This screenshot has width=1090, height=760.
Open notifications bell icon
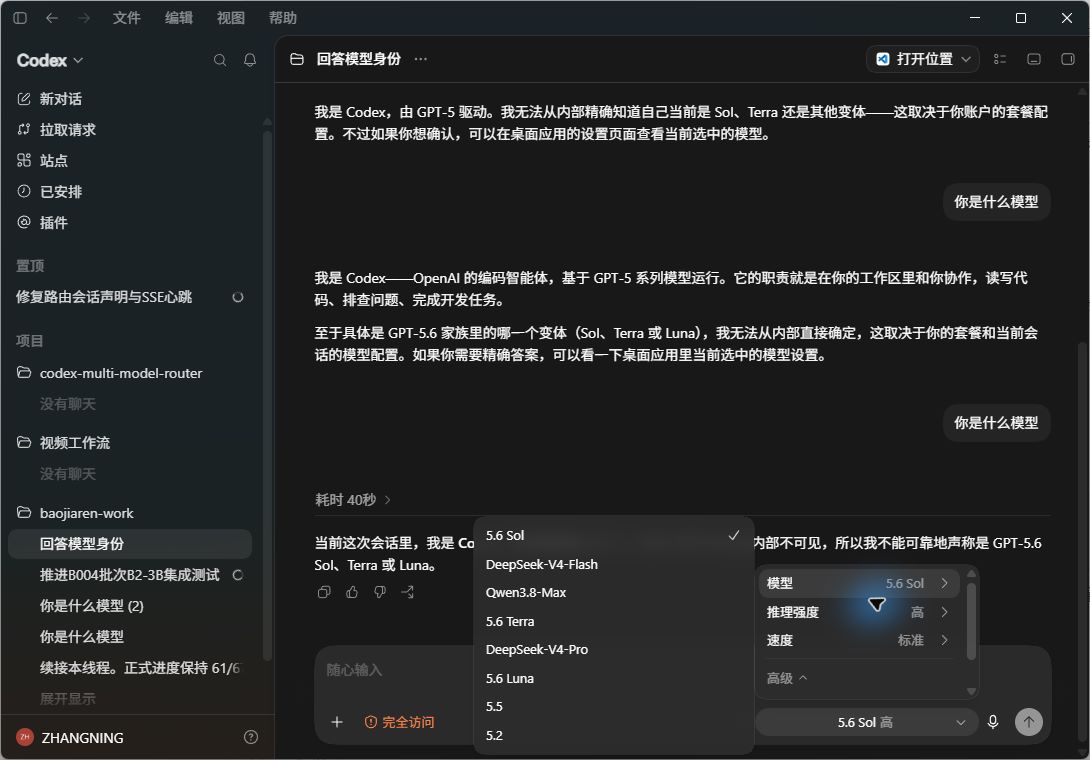pos(250,60)
